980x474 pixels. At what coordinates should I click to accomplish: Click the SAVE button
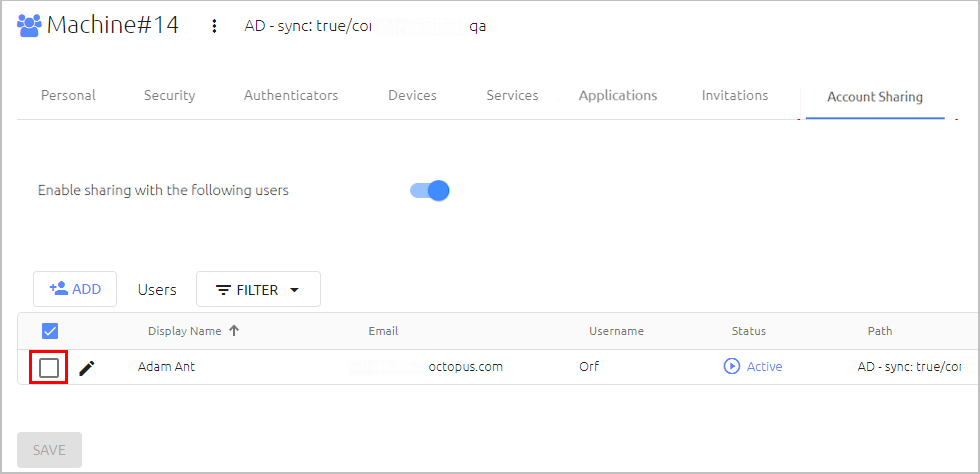click(49, 450)
